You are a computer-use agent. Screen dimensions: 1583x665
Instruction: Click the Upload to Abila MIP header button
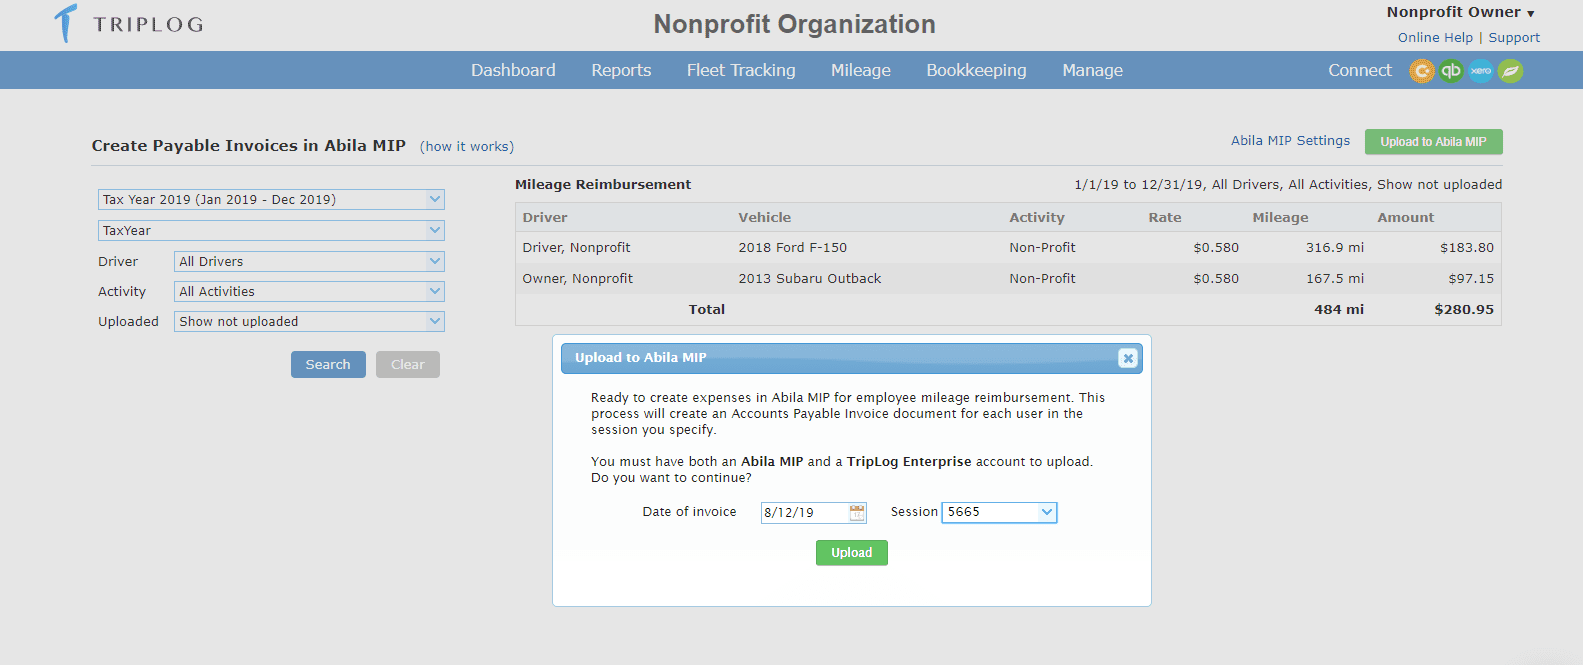[1433, 142]
